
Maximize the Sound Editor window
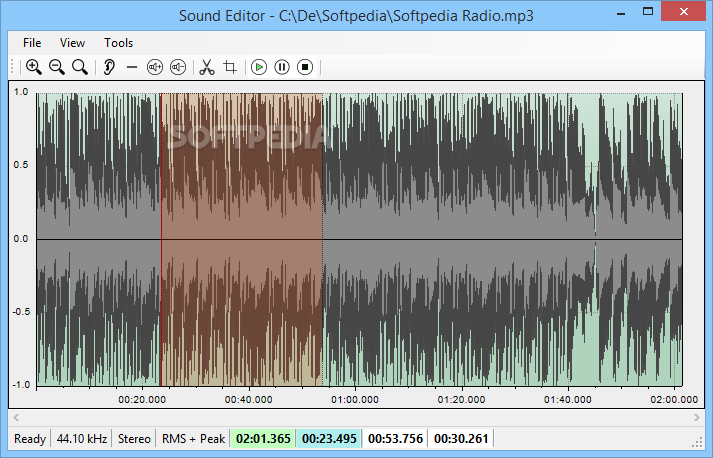pos(648,12)
